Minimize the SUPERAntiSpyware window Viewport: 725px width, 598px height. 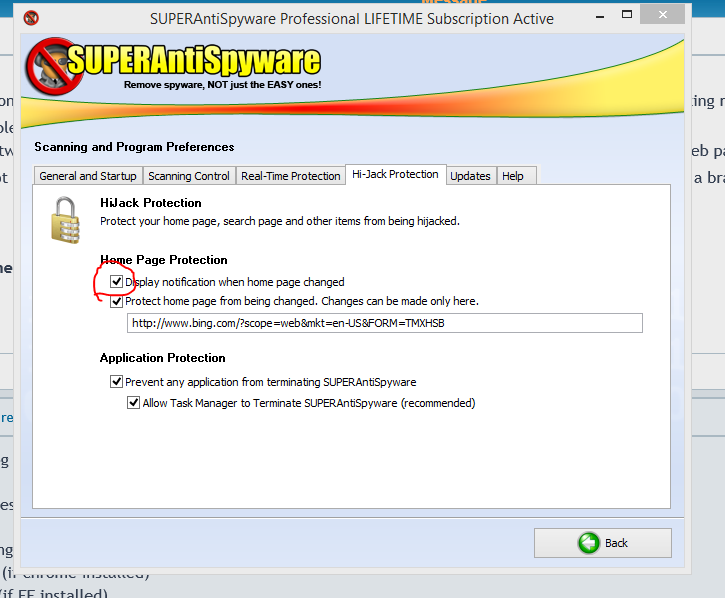600,16
